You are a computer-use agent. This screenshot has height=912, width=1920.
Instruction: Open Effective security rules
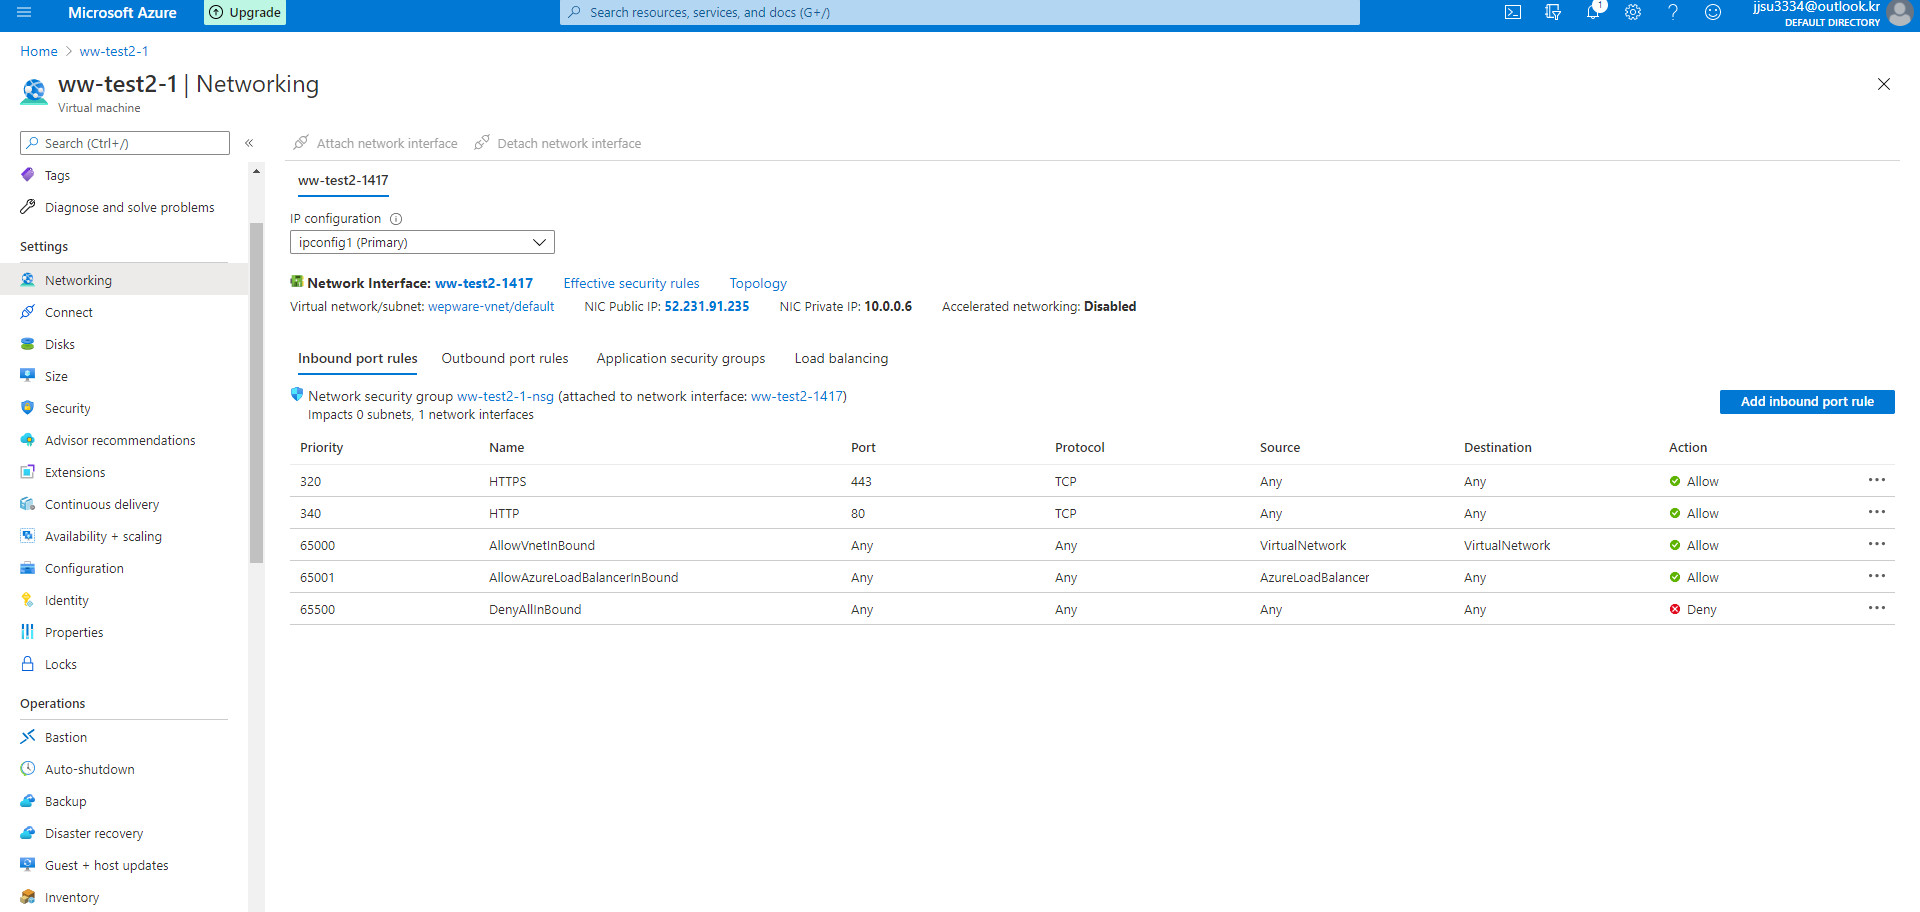tap(631, 283)
